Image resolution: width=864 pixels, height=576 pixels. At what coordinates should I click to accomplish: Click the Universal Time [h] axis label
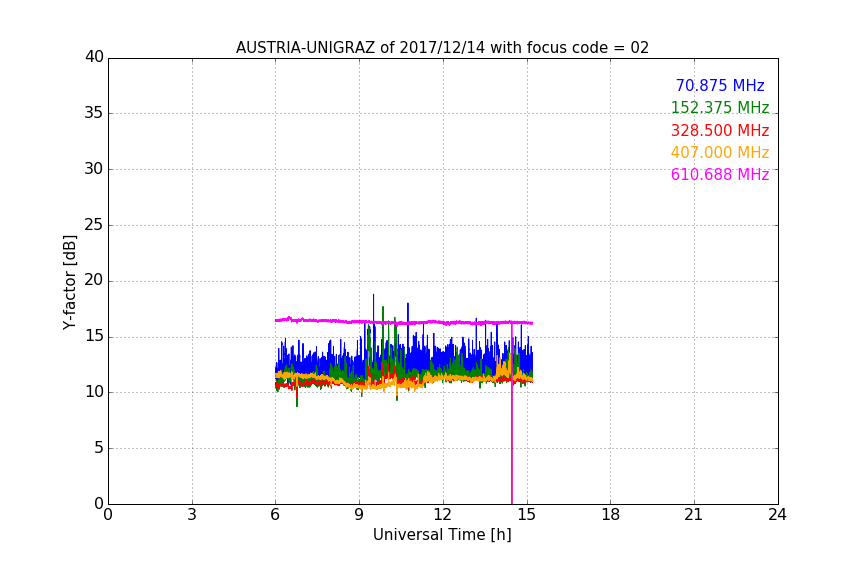pyautogui.click(x=442, y=535)
